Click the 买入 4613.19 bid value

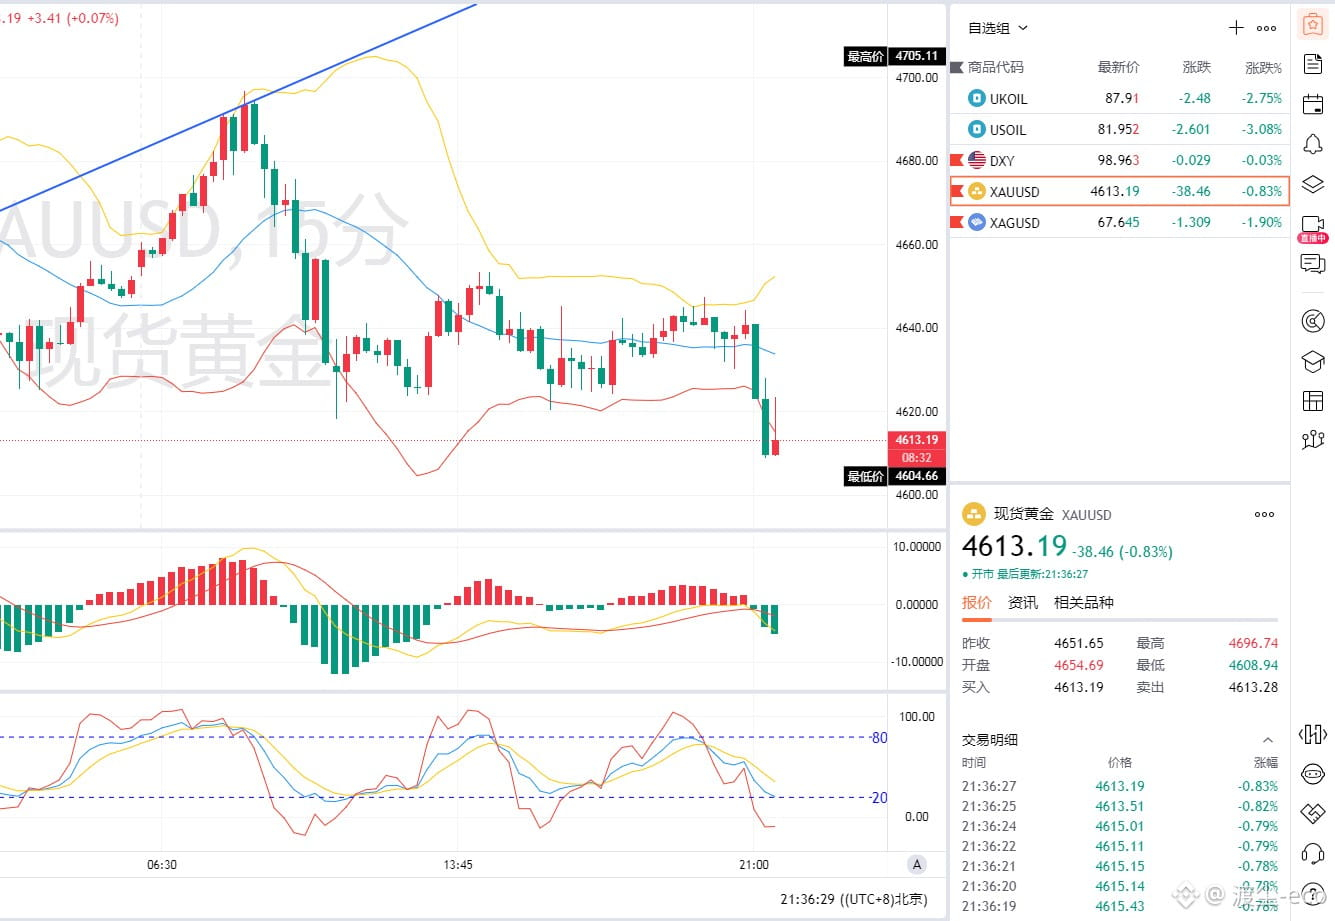pos(1078,687)
